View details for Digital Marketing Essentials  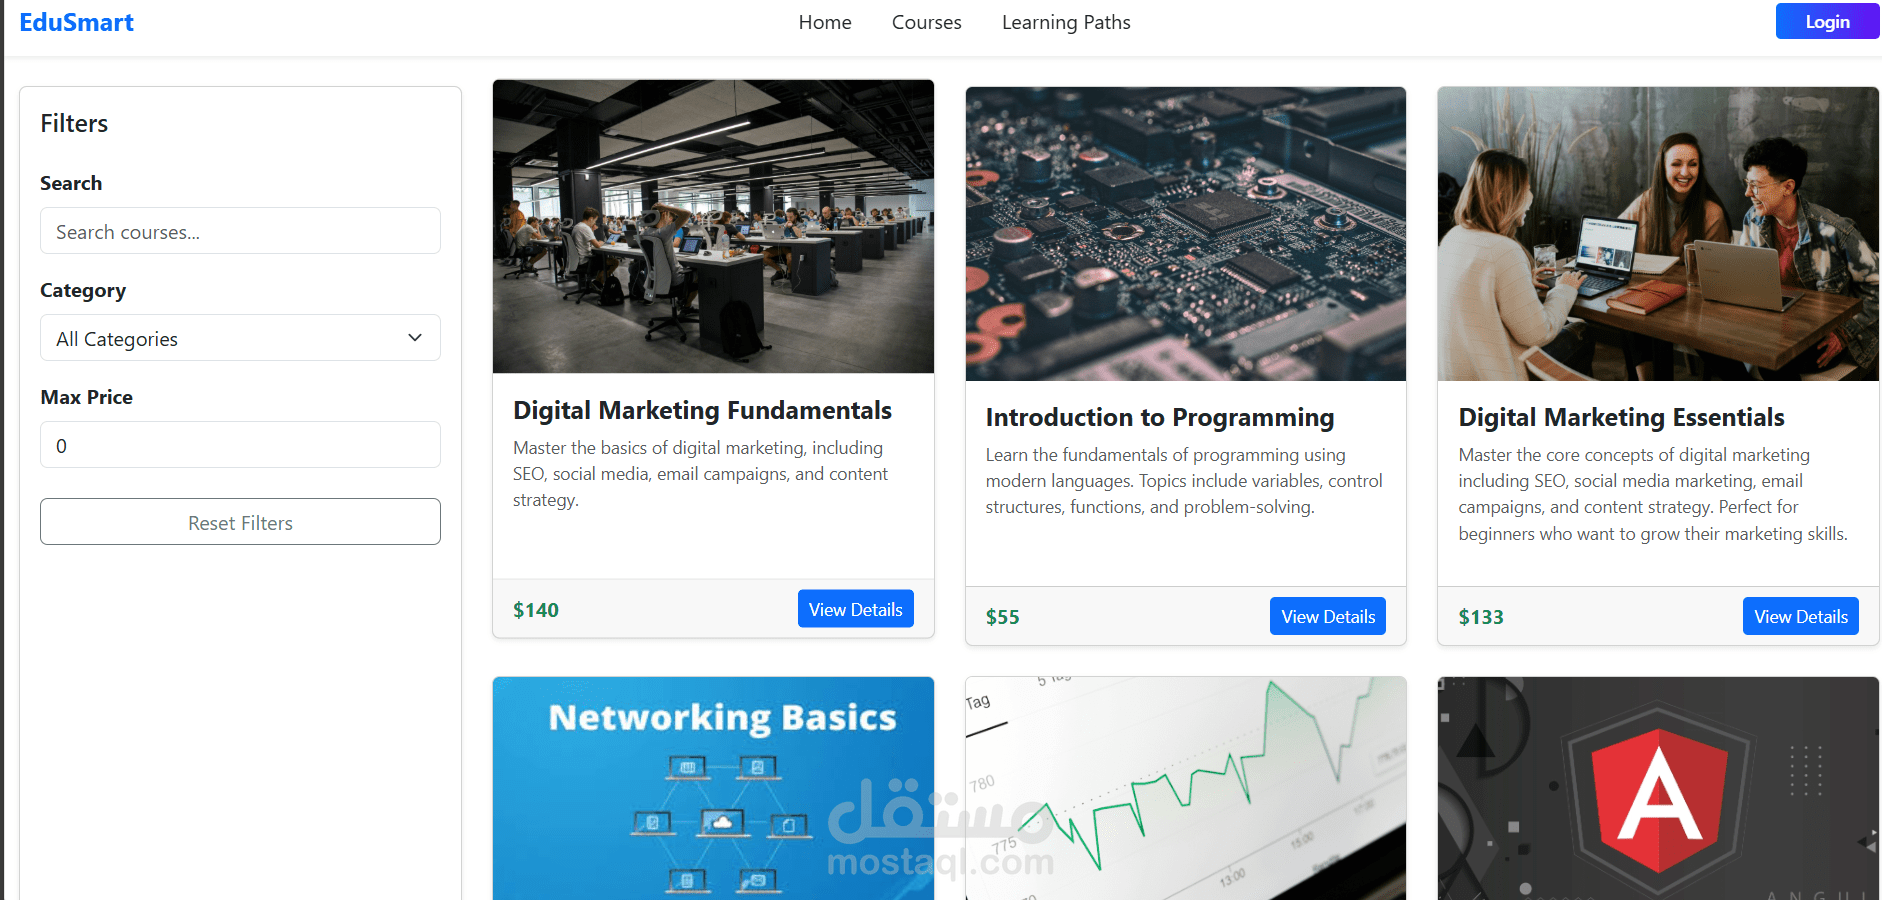tap(1800, 616)
